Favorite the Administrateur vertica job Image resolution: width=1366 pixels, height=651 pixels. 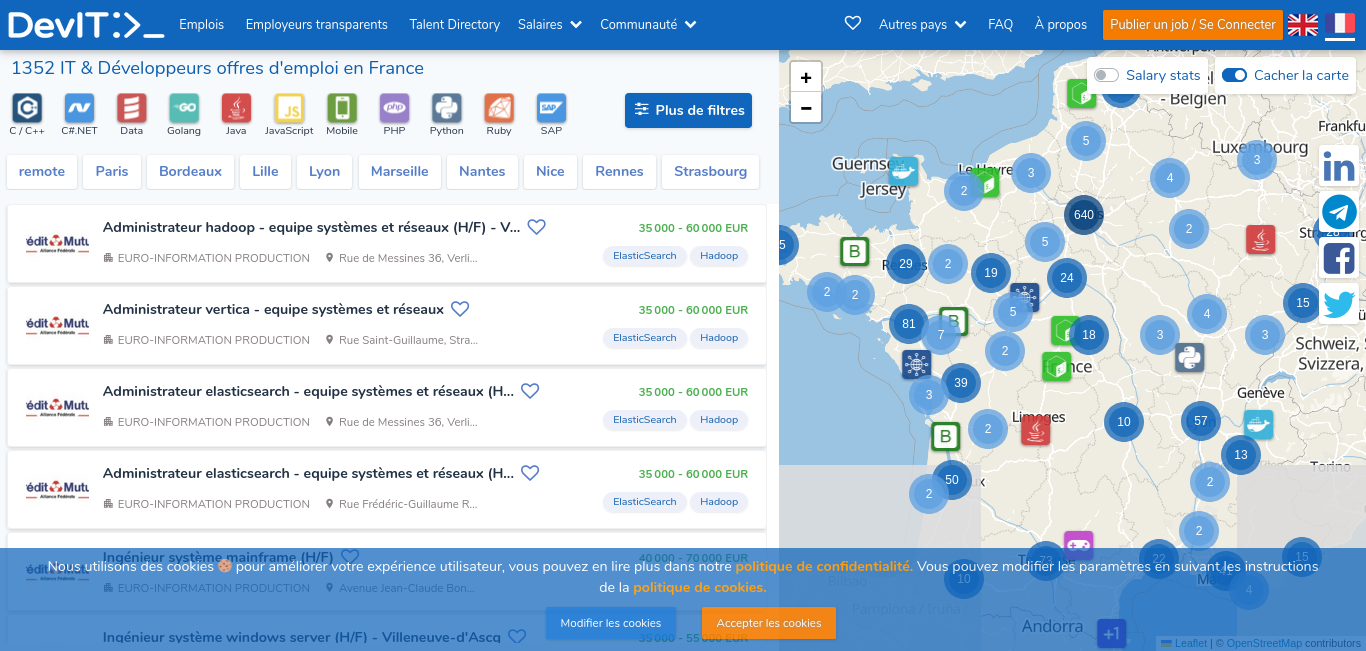[x=460, y=309]
